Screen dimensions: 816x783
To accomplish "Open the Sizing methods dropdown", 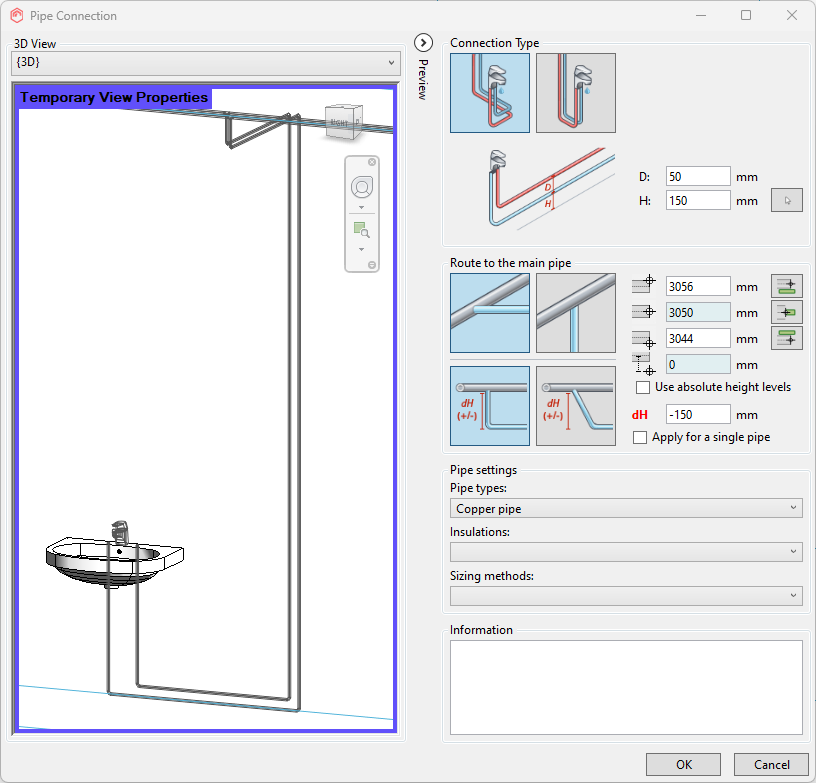I will 626,596.
